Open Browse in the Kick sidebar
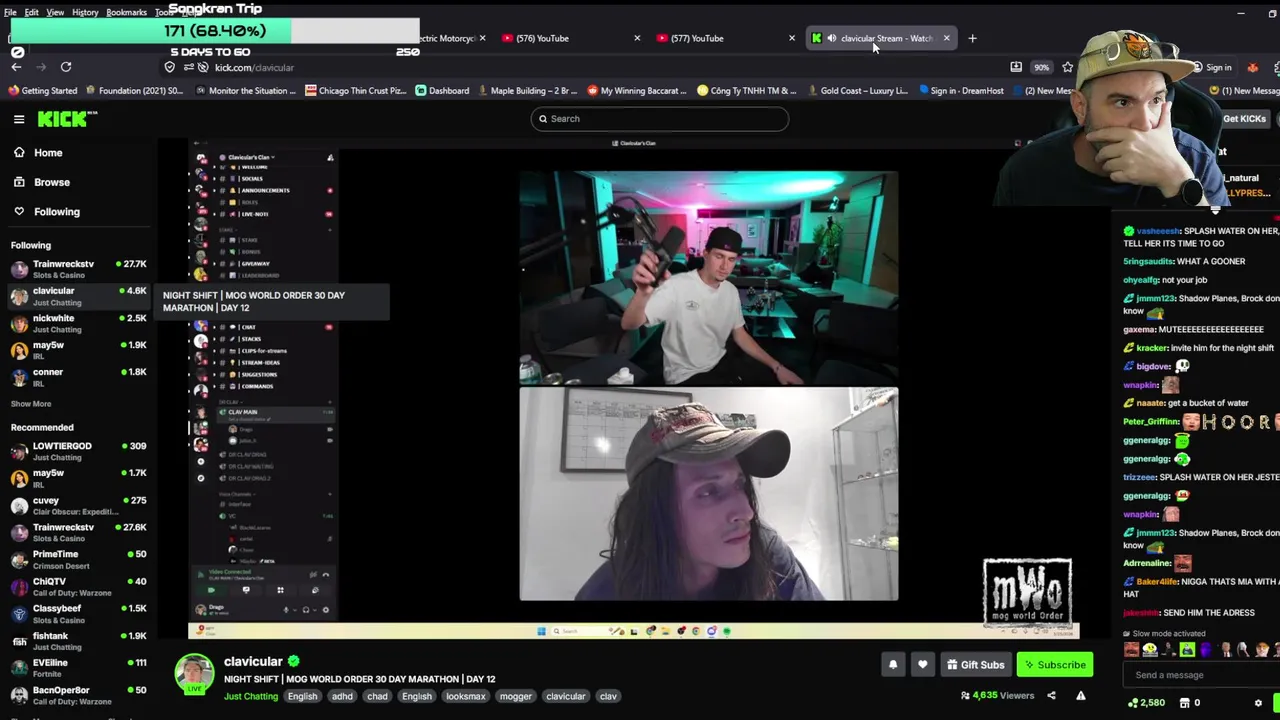The height and width of the screenshot is (720, 1280). coord(51,182)
